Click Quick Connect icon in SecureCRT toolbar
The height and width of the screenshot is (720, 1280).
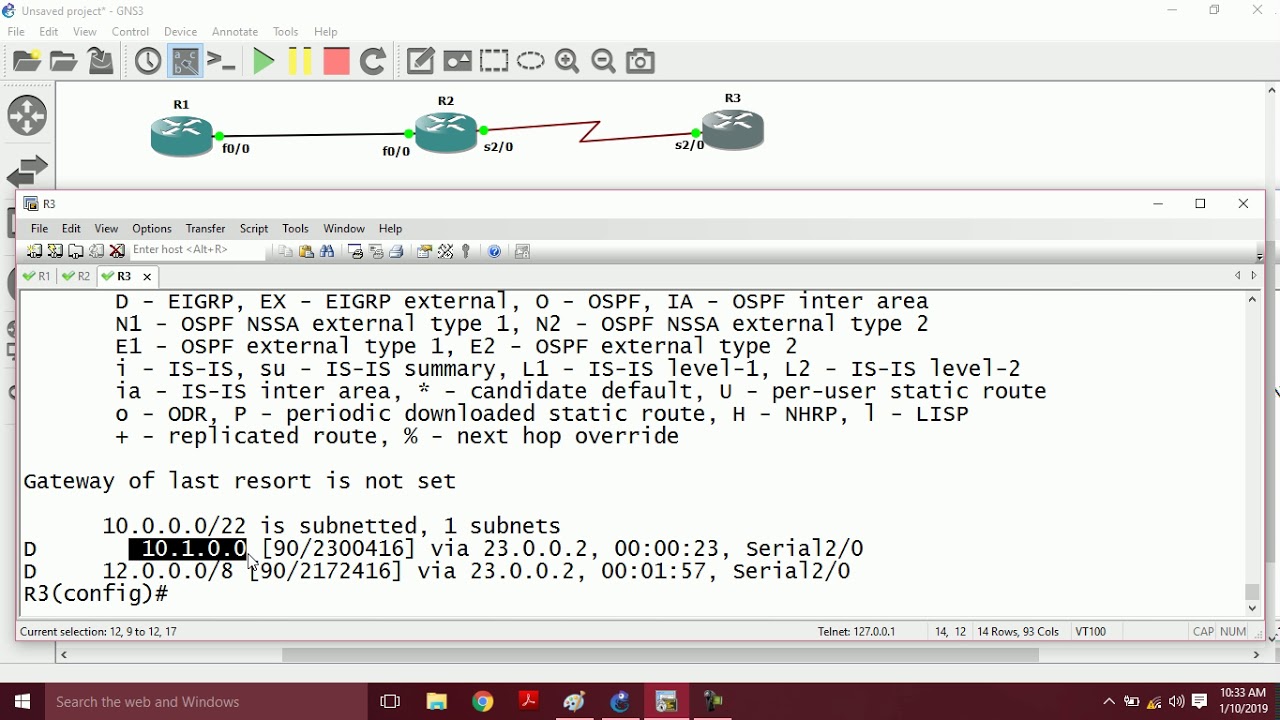point(55,251)
